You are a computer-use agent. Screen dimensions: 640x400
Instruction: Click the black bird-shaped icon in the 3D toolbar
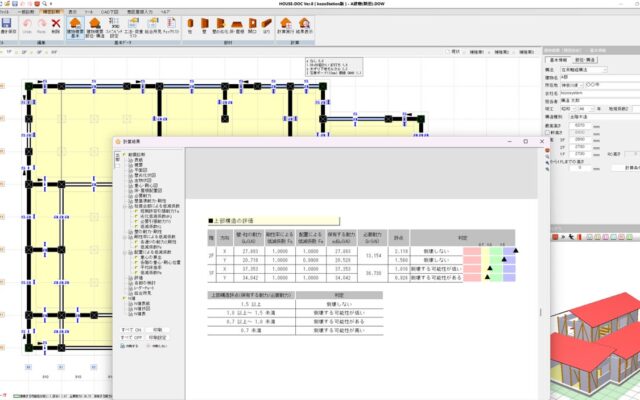click(571, 237)
